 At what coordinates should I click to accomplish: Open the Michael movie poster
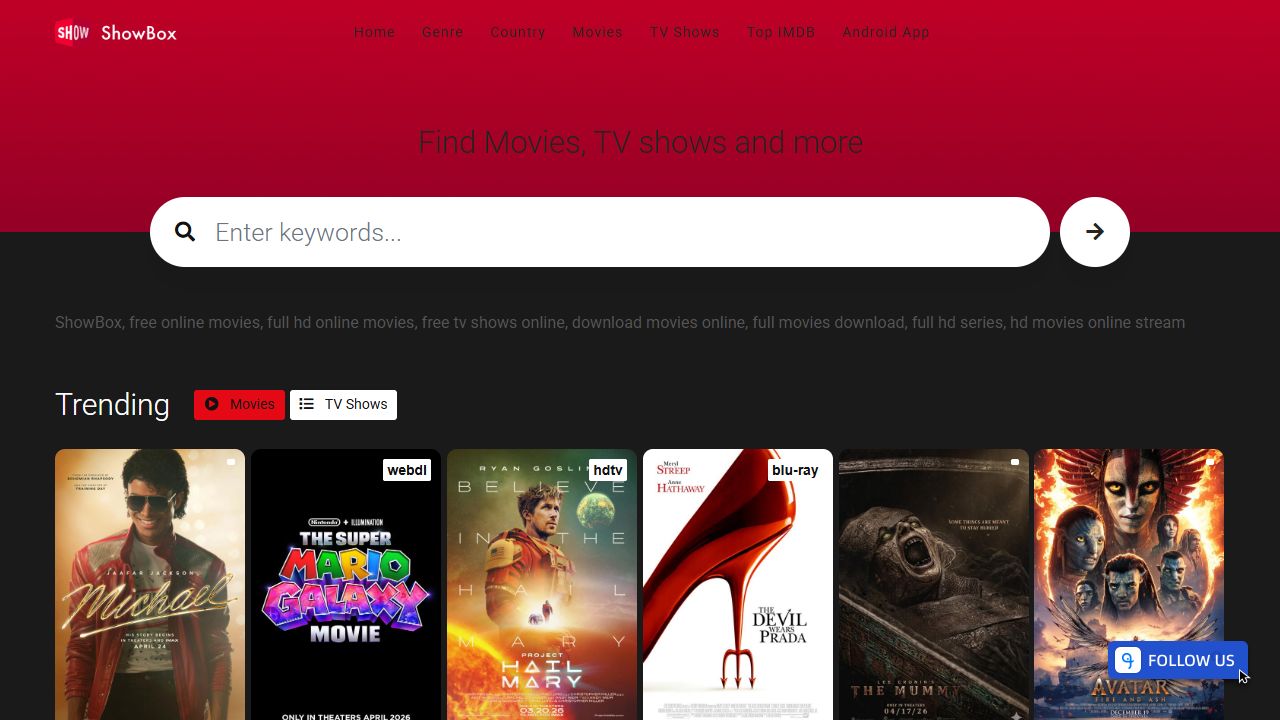pos(150,584)
